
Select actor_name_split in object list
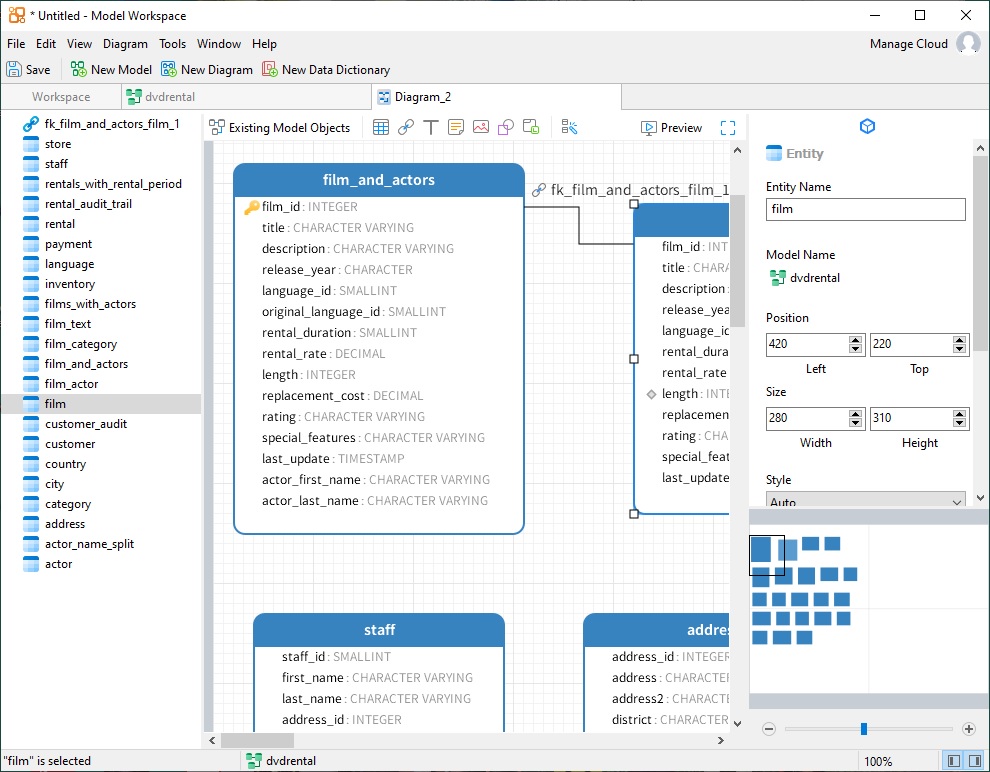pos(101,543)
